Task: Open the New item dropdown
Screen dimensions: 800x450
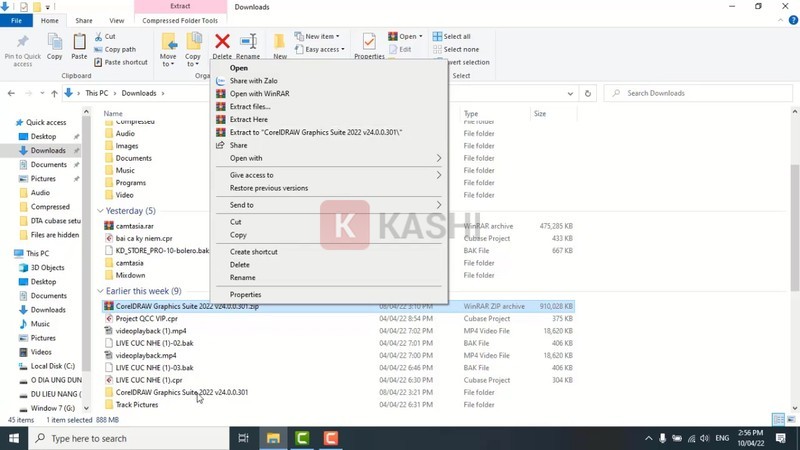Action: click(x=317, y=36)
